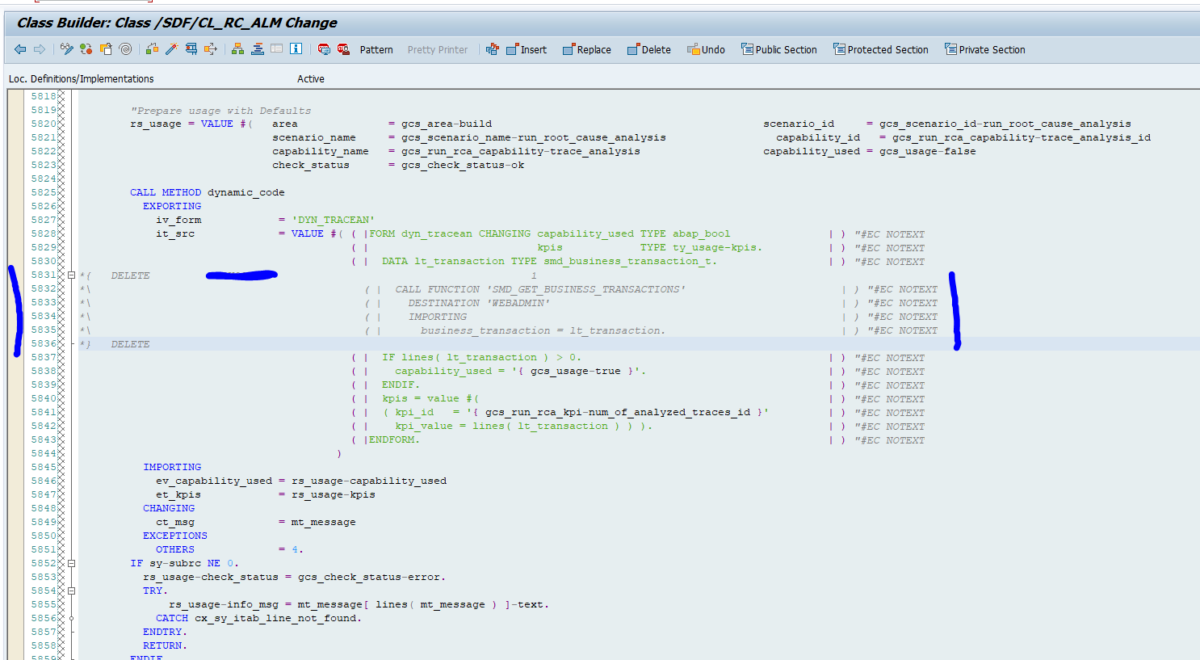Viewport: 1200px width, 660px height.
Task: Open the Protected Section
Action: (881, 50)
